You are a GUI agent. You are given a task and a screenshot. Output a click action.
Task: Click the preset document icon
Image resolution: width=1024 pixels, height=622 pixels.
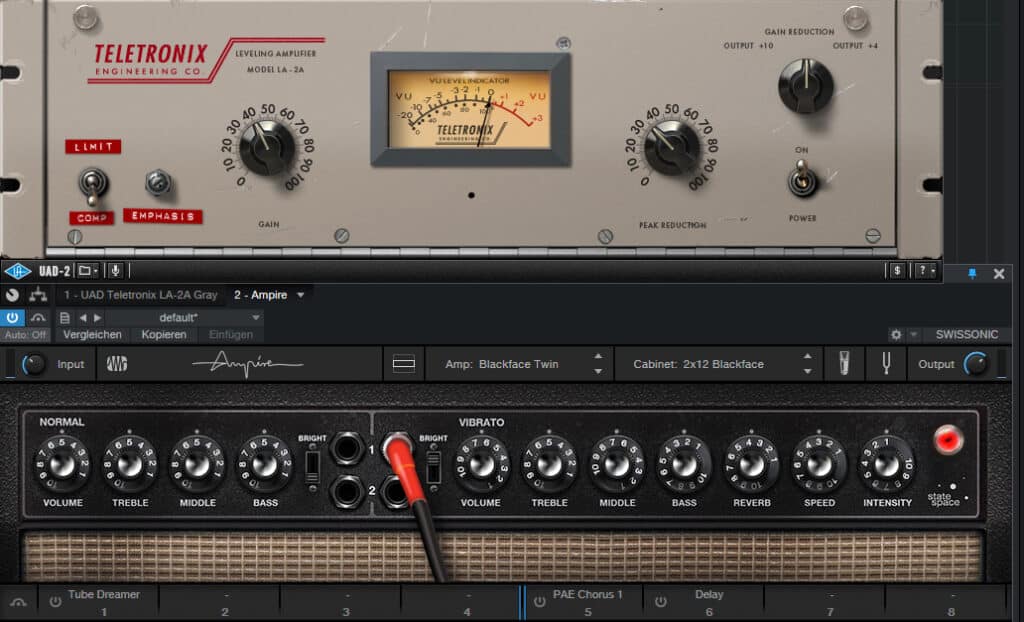(65, 318)
